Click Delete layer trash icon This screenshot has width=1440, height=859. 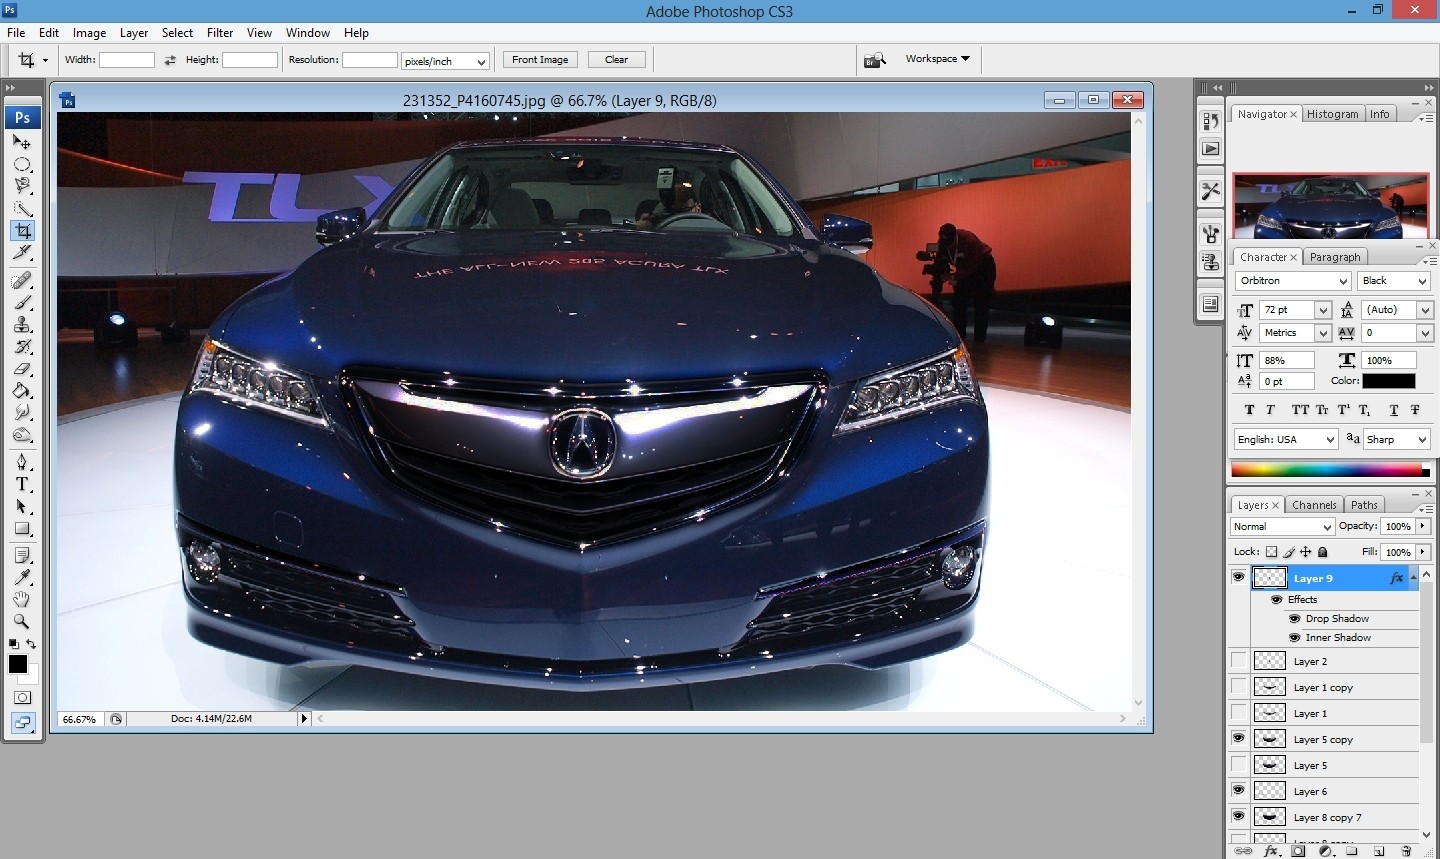pyautogui.click(x=1406, y=851)
